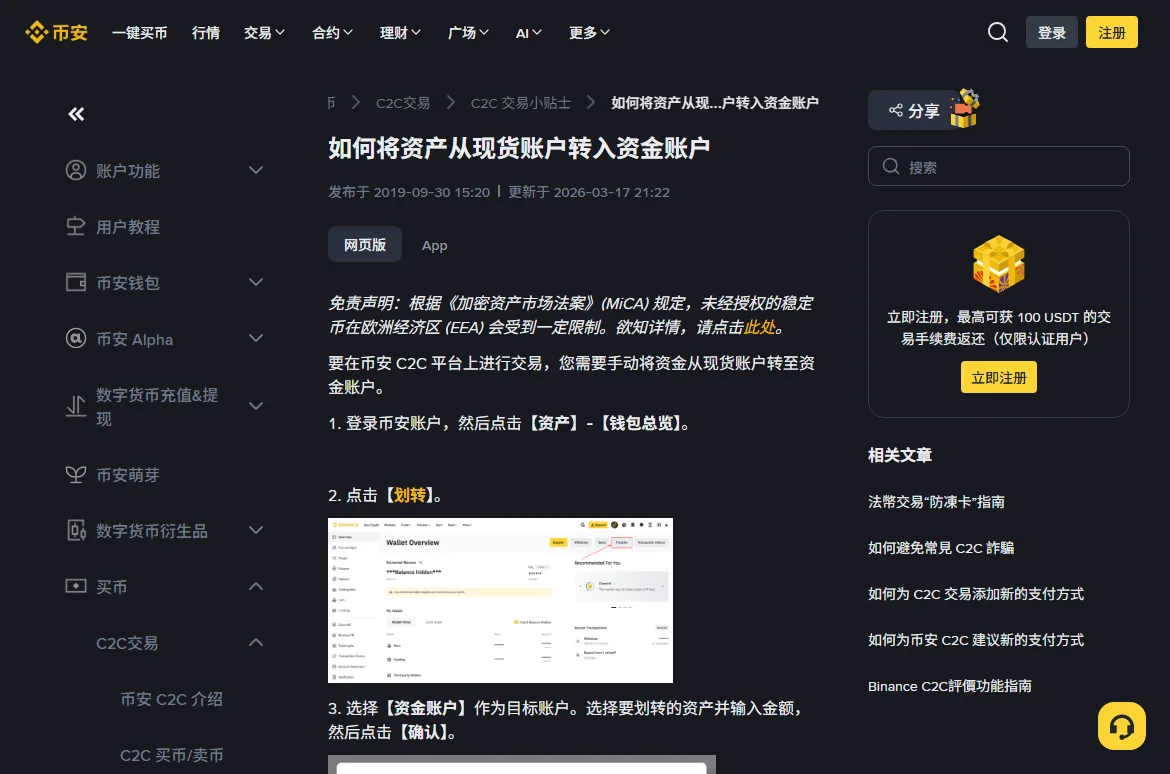1170x774 pixels.
Task: Select the 用户教程 sidebar icon
Action: [75, 226]
